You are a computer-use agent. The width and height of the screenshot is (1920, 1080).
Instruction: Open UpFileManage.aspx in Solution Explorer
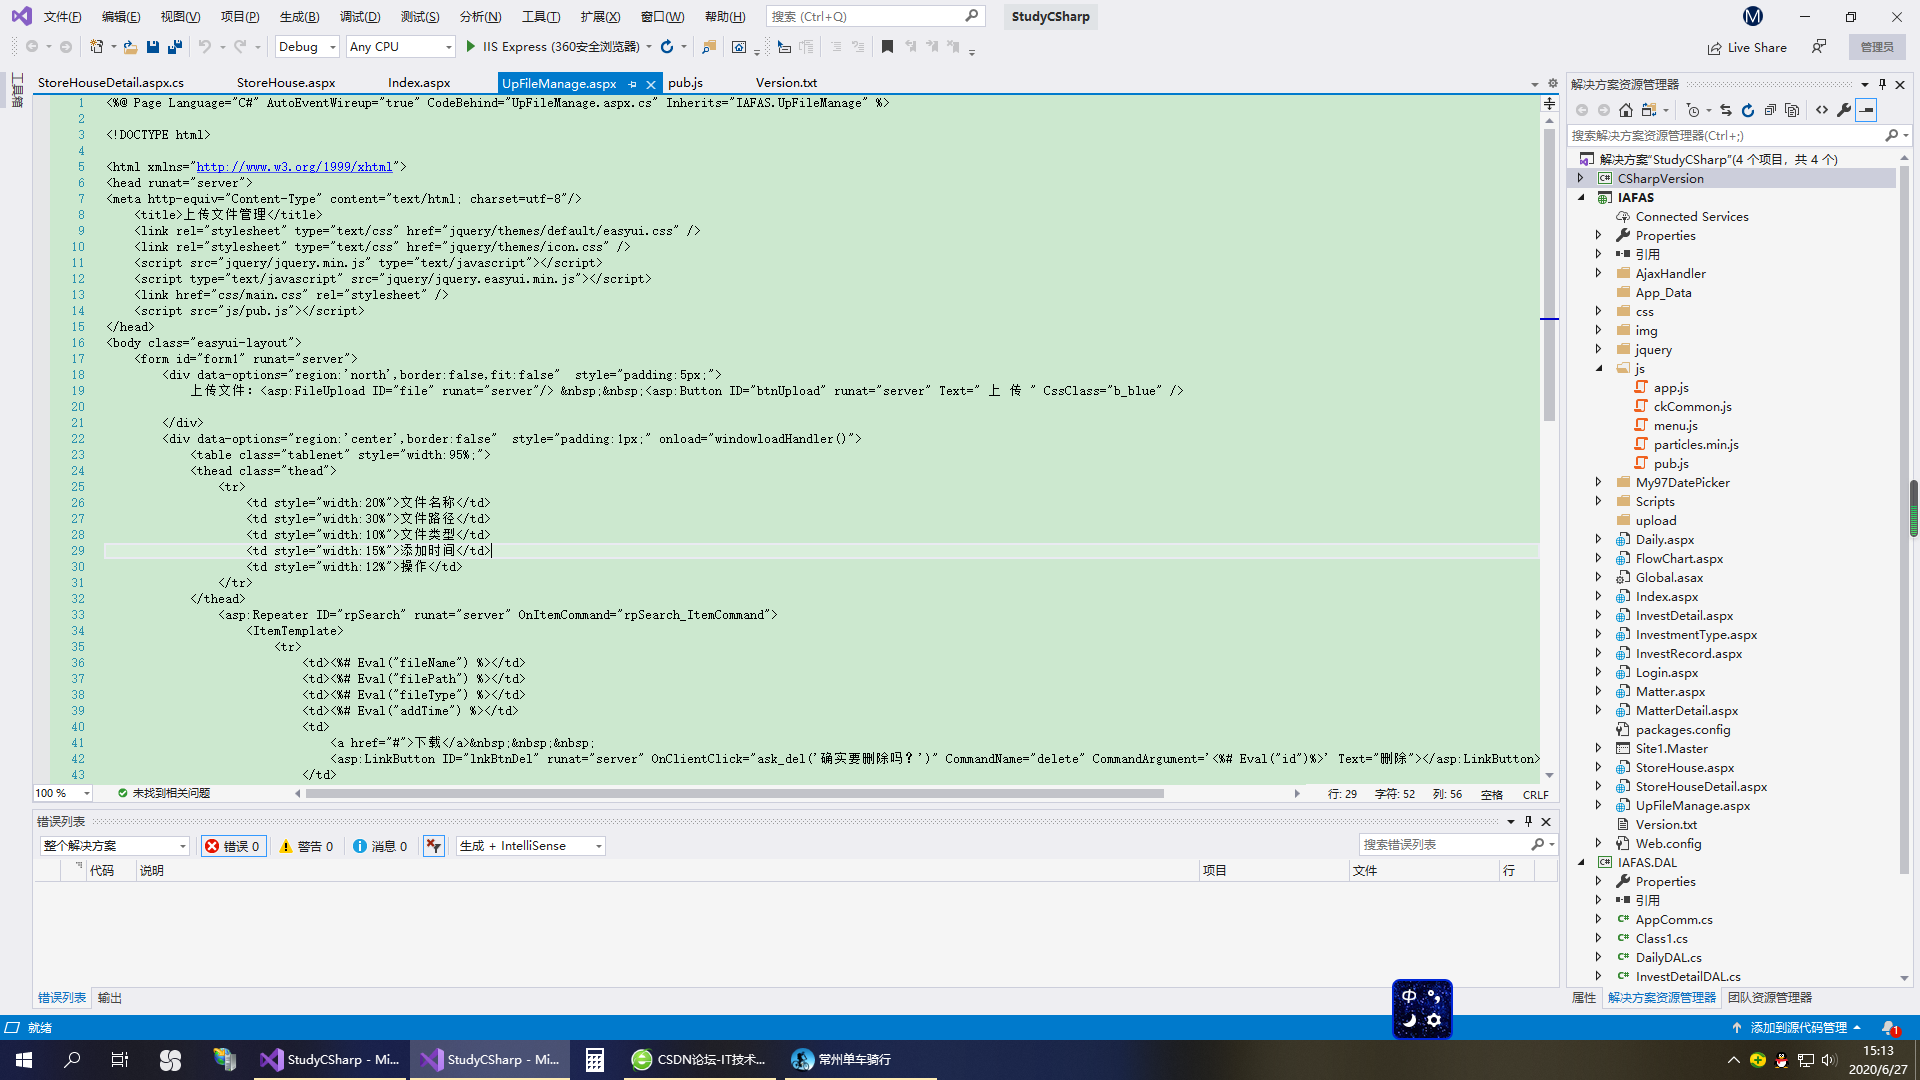click(x=1692, y=805)
